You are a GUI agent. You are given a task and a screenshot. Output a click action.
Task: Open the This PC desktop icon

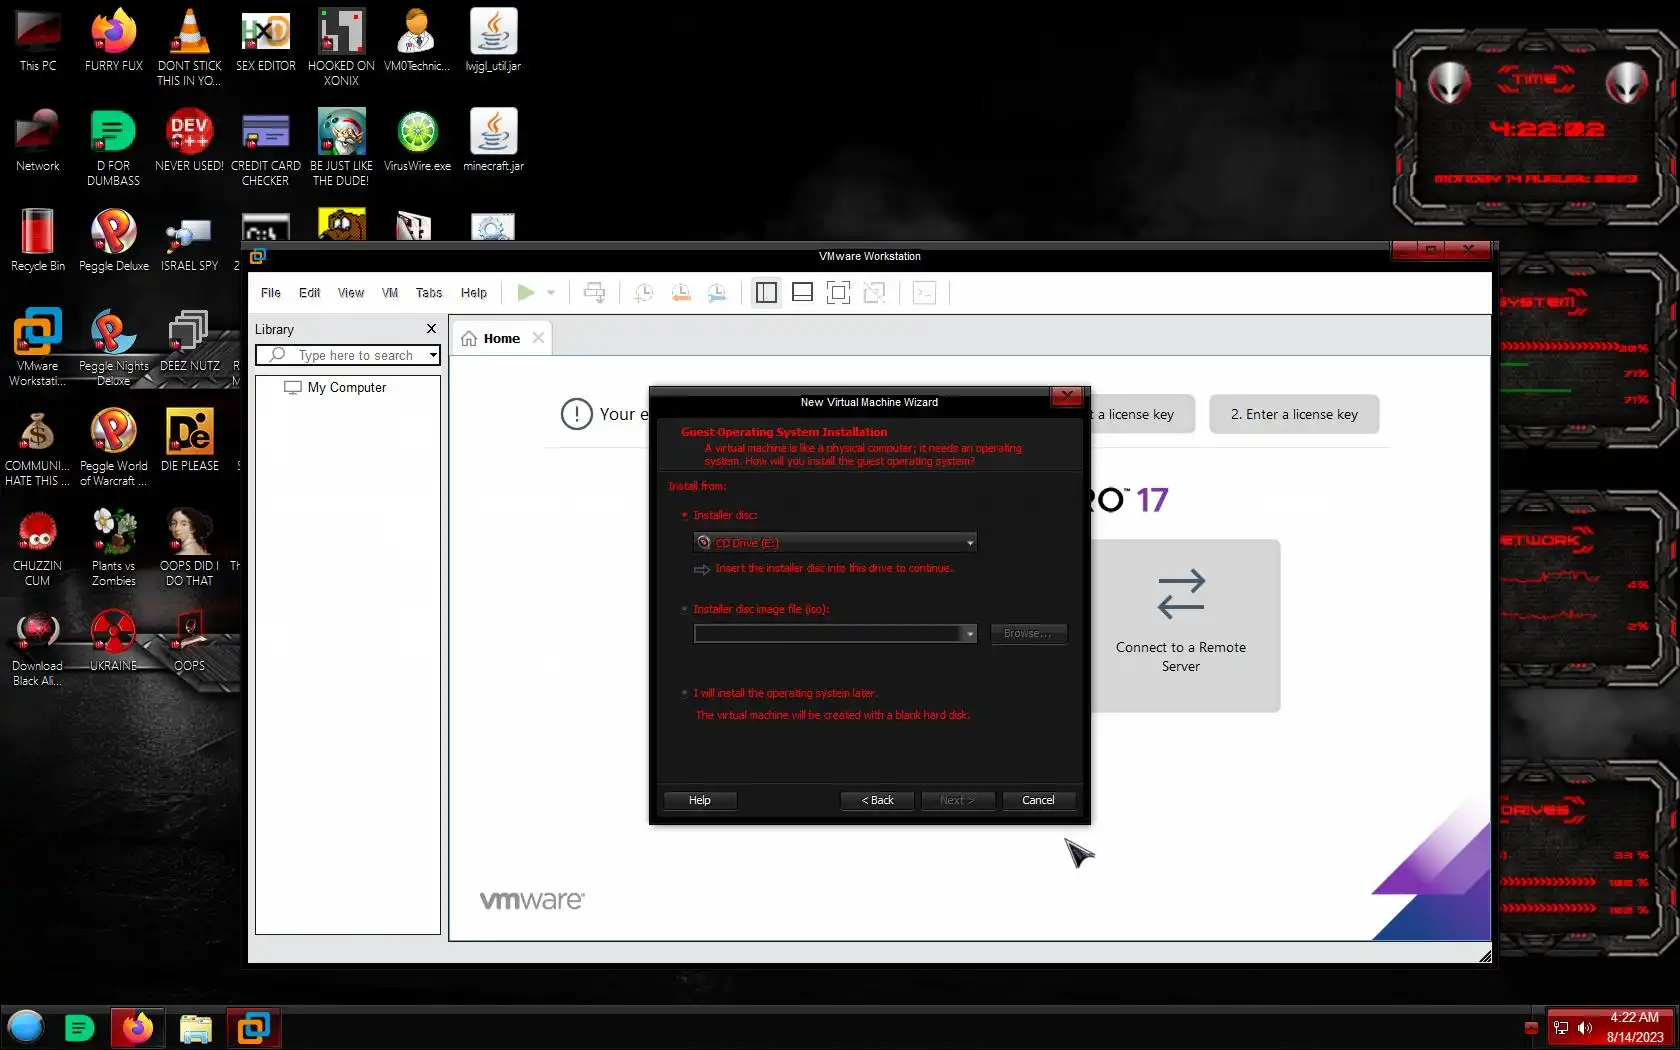tap(38, 41)
